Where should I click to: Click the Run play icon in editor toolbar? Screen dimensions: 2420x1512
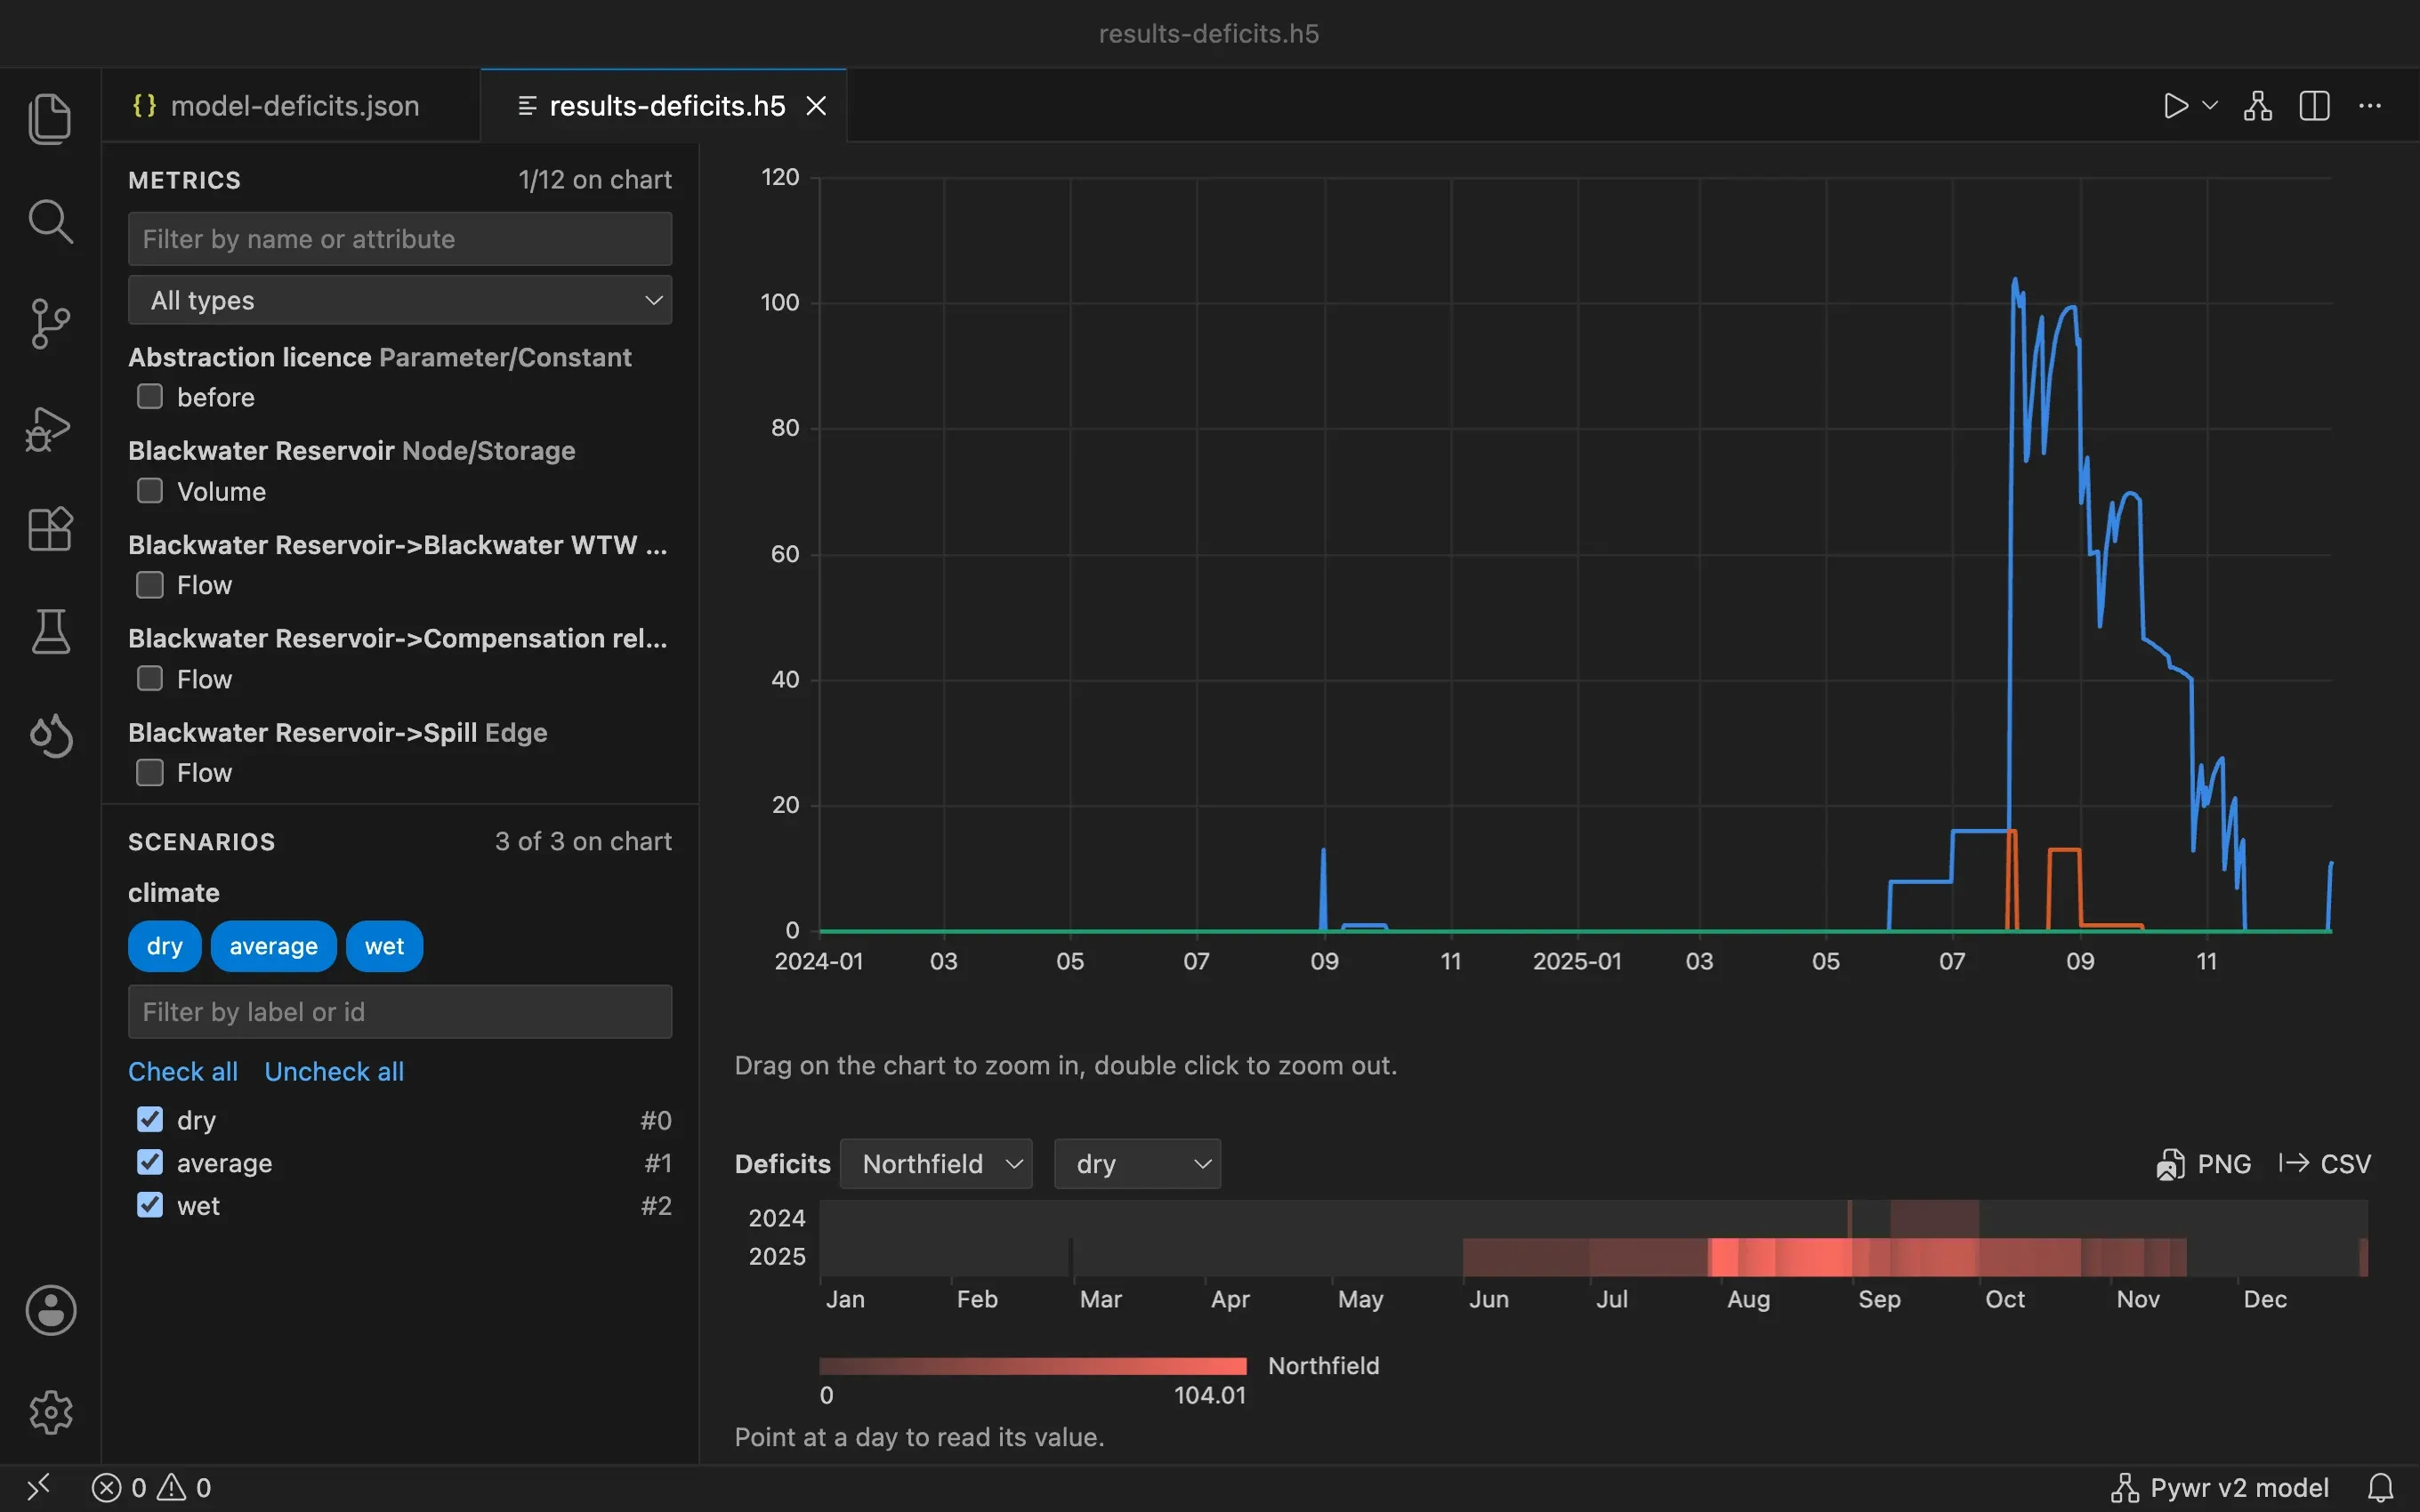tap(2175, 106)
